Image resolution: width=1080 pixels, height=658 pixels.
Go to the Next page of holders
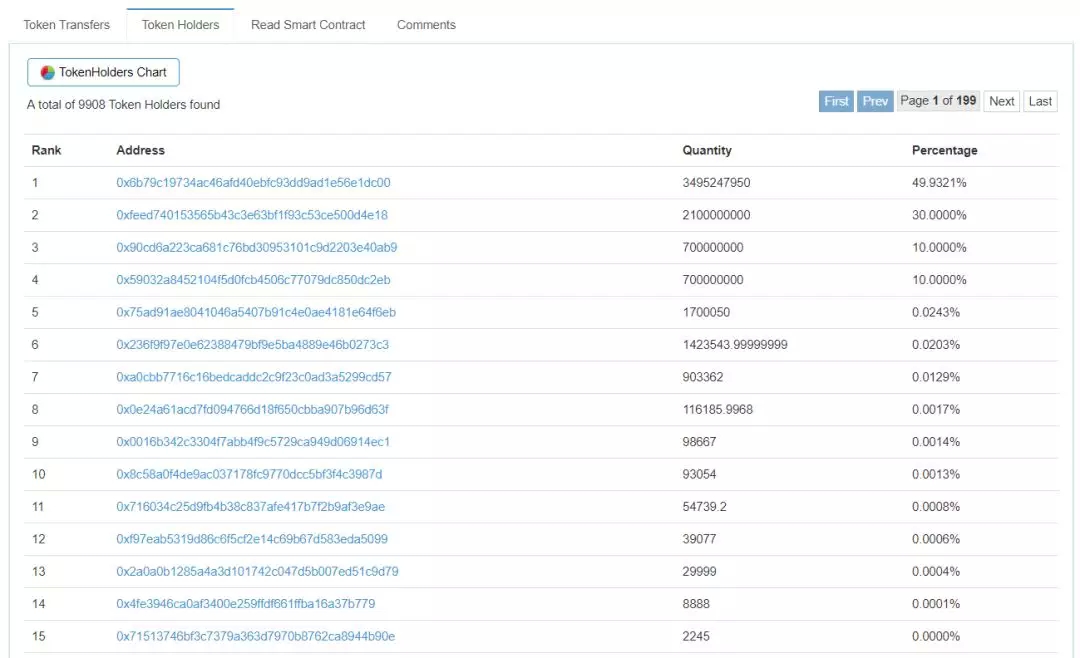pyautogui.click(x=1001, y=101)
